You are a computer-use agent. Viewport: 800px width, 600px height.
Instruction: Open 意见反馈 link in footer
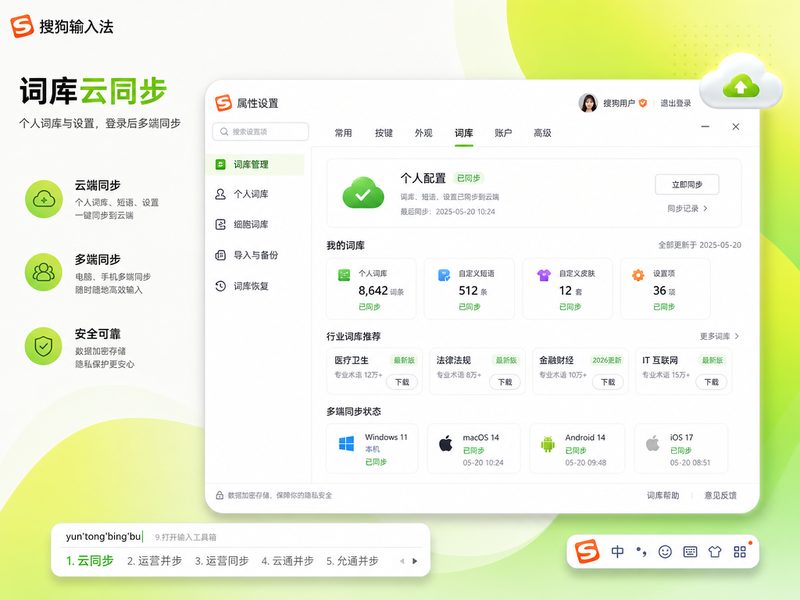click(x=720, y=495)
